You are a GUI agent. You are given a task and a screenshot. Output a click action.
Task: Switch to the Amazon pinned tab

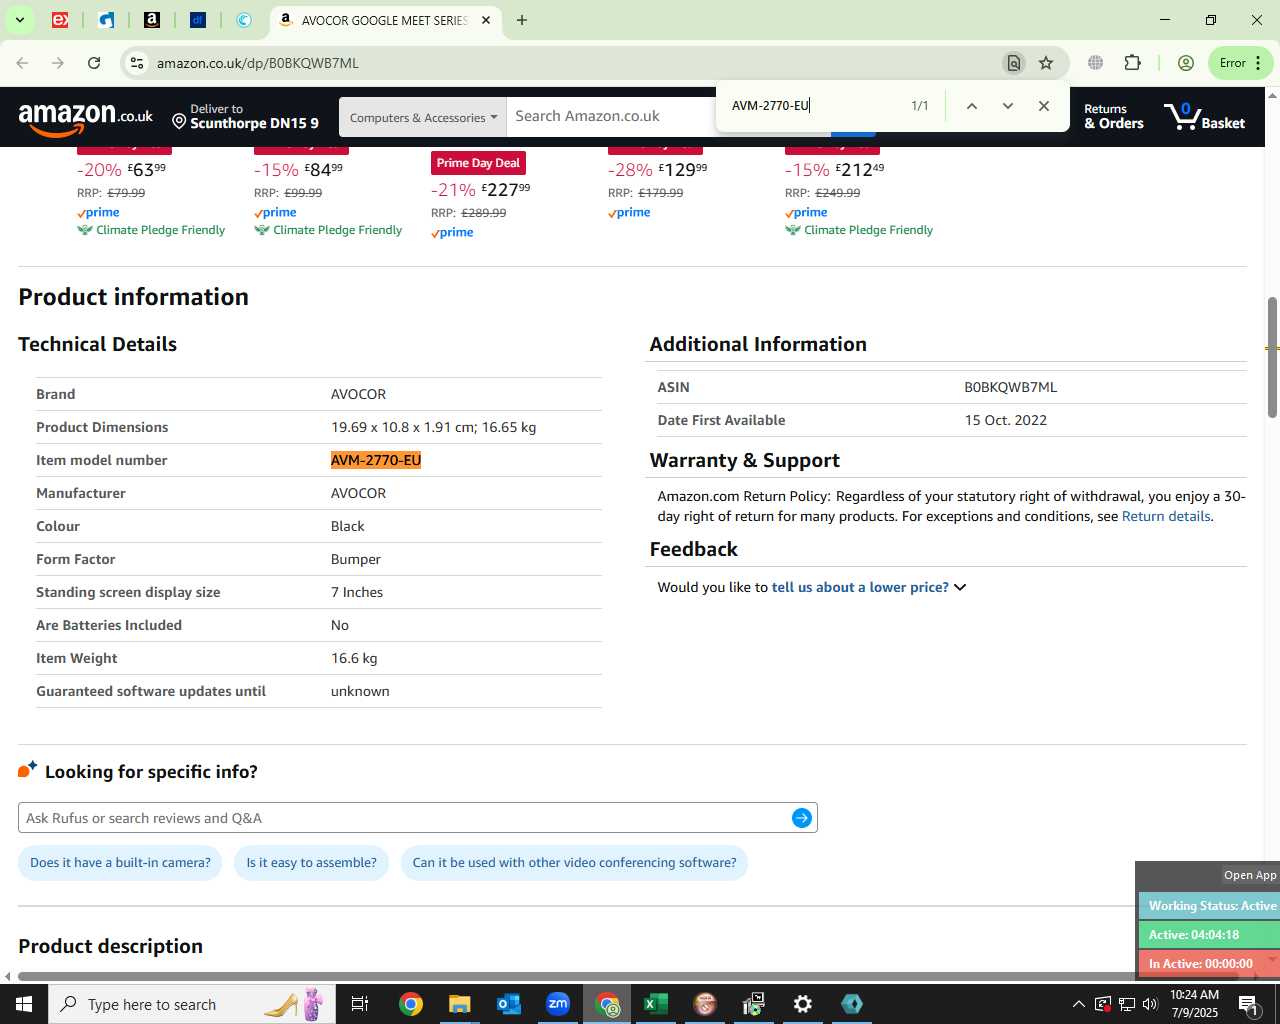click(x=152, y=20)
